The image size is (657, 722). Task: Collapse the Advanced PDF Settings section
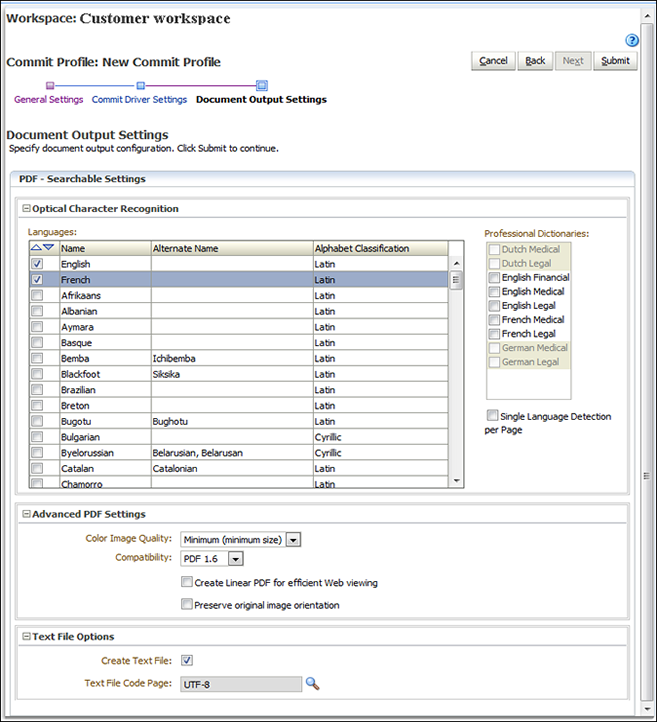coord(27,514)
